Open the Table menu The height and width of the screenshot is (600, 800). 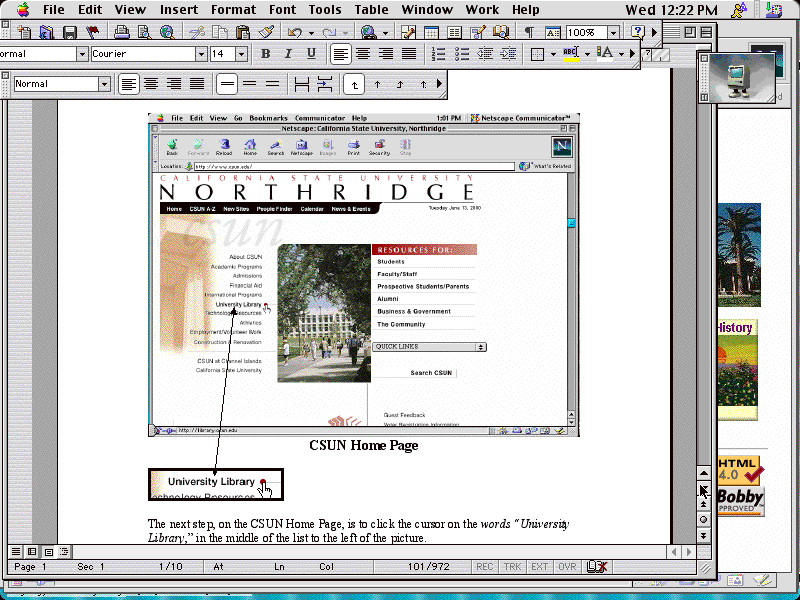[x=371, y=10]
